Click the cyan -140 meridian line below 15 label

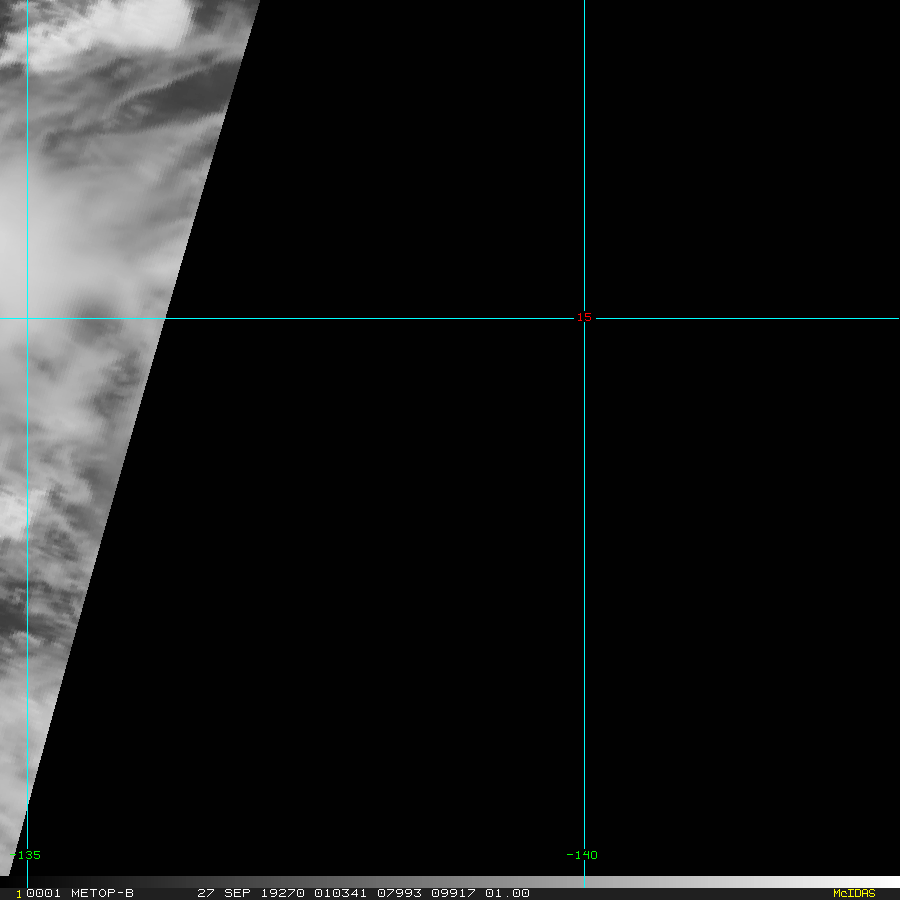pos(584,574)
